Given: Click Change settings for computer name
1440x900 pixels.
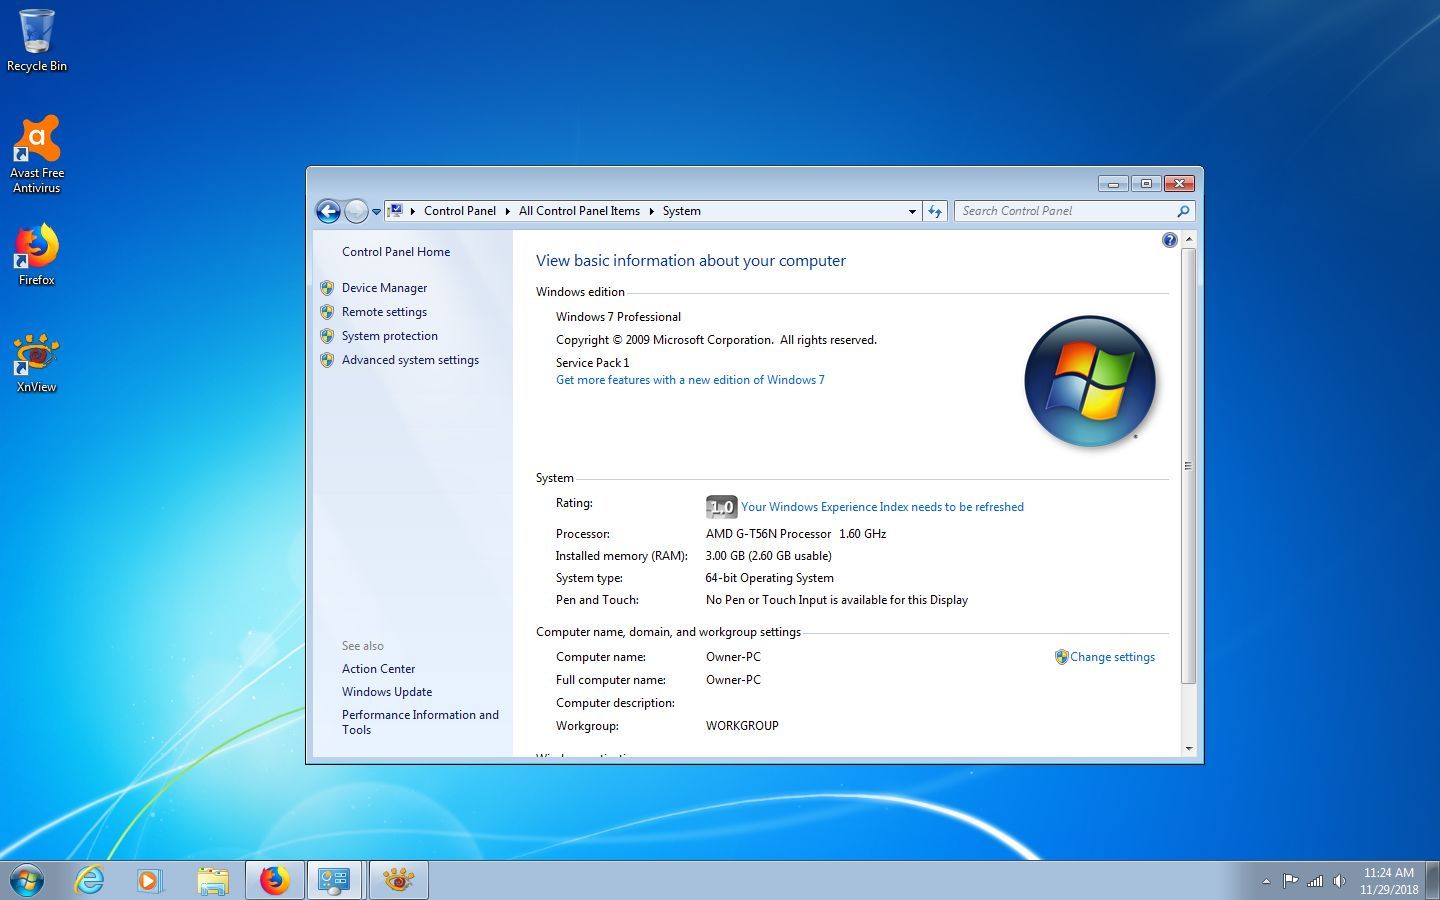Looking at the screenshot, I should tap(1112, 657).
